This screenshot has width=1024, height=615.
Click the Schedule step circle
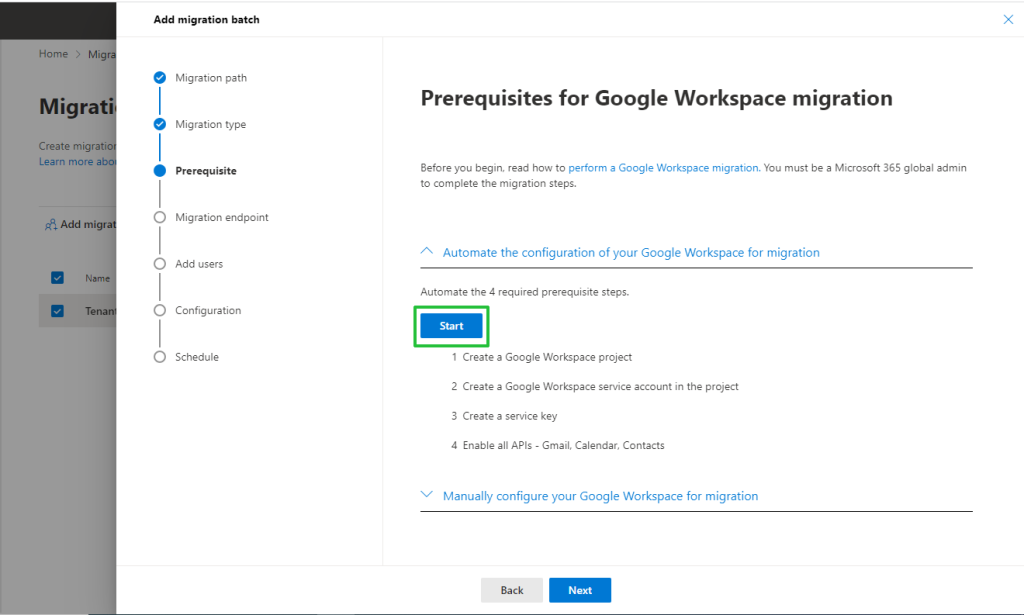(x=158, y=356)
